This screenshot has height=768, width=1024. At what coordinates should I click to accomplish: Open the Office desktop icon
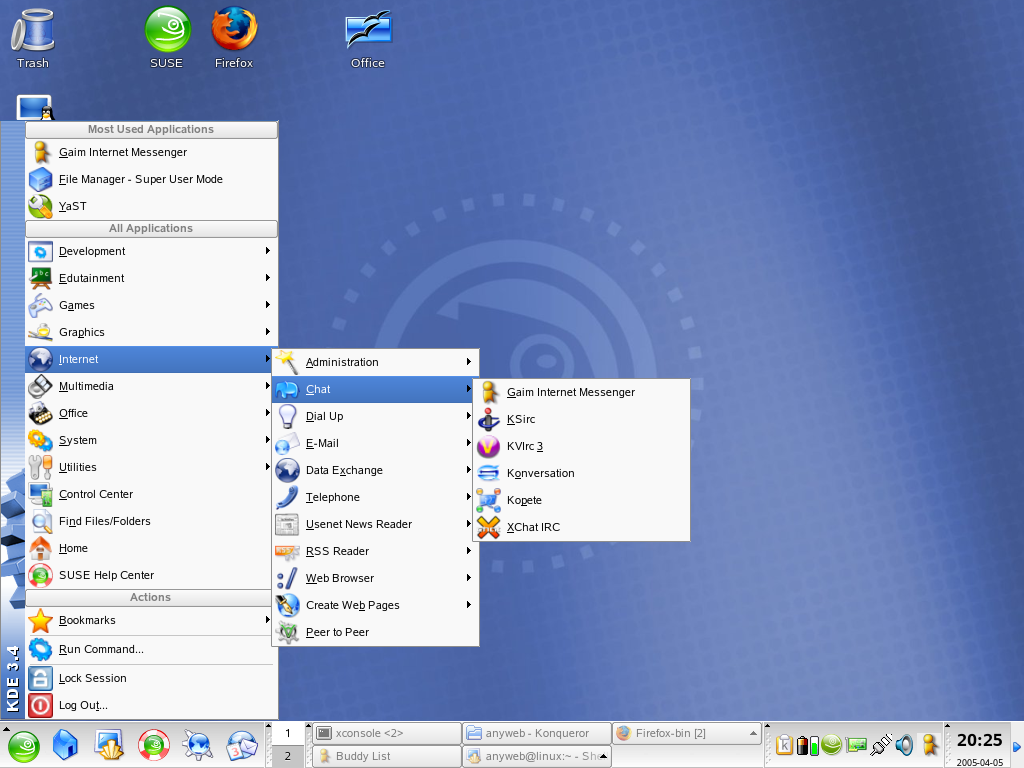[x=368, y=39]
